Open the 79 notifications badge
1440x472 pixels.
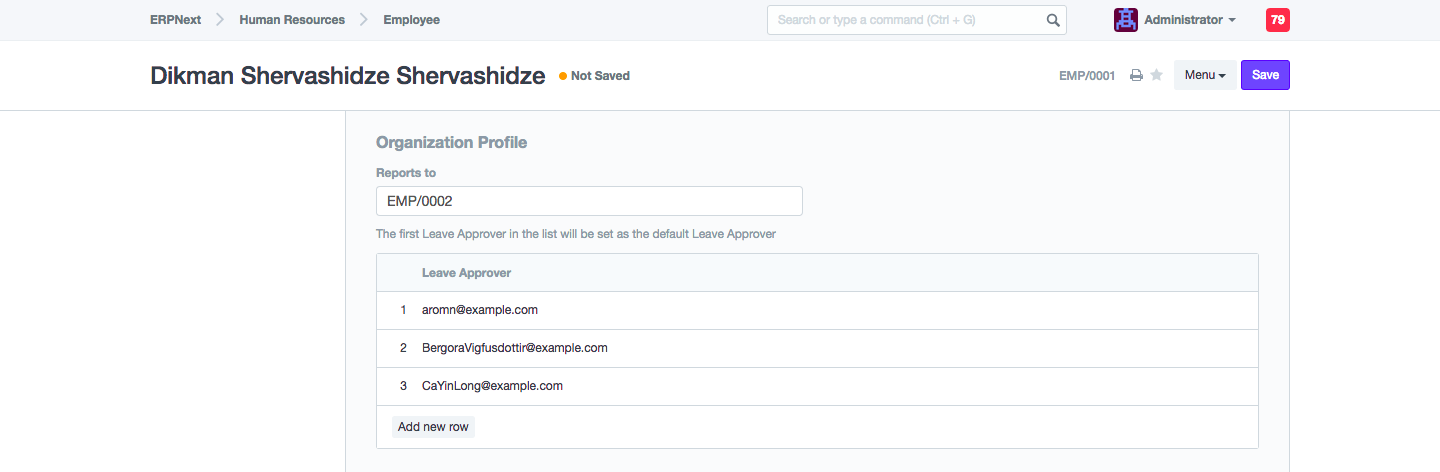[1277, 20]
